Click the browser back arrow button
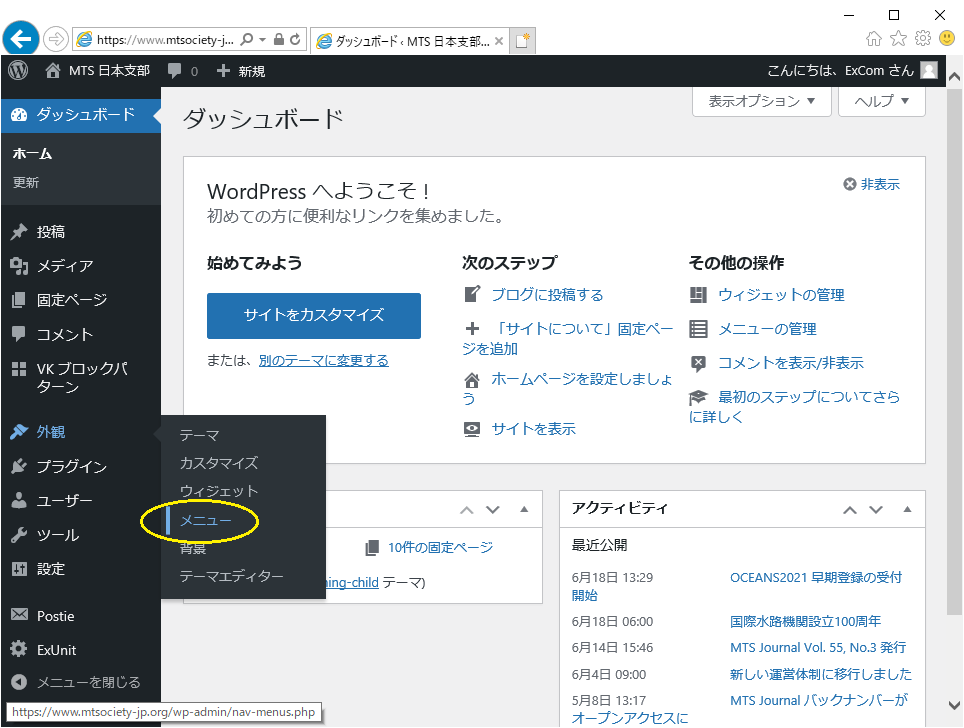Viewport: 964px width, 728px height. click(20, 39)
